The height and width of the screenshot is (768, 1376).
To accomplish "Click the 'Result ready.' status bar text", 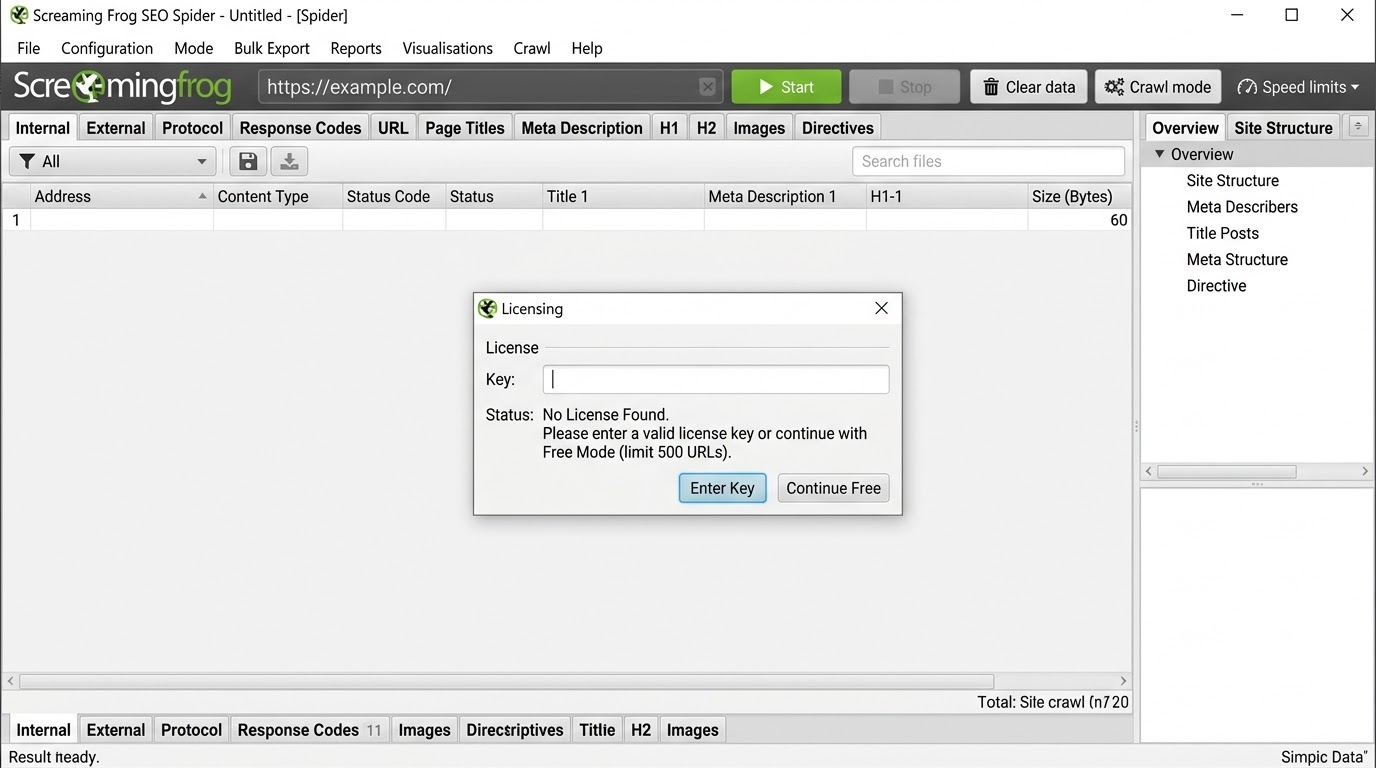I will (x=54, y=757).
